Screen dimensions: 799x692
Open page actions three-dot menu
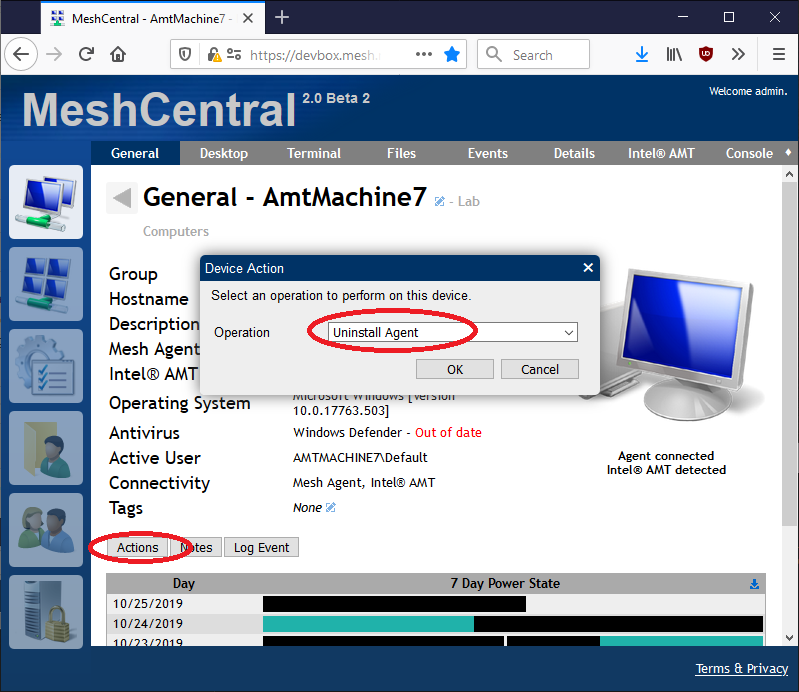pos(423,54)
